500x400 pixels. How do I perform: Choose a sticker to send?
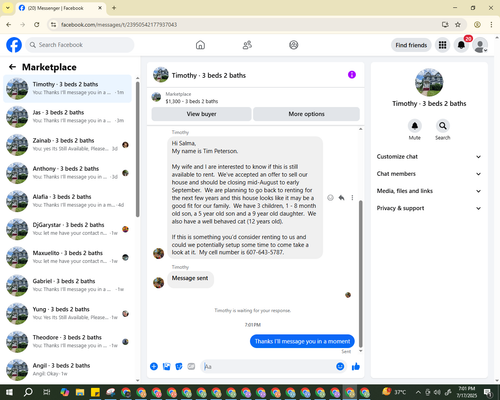click(x=179, y=366)
